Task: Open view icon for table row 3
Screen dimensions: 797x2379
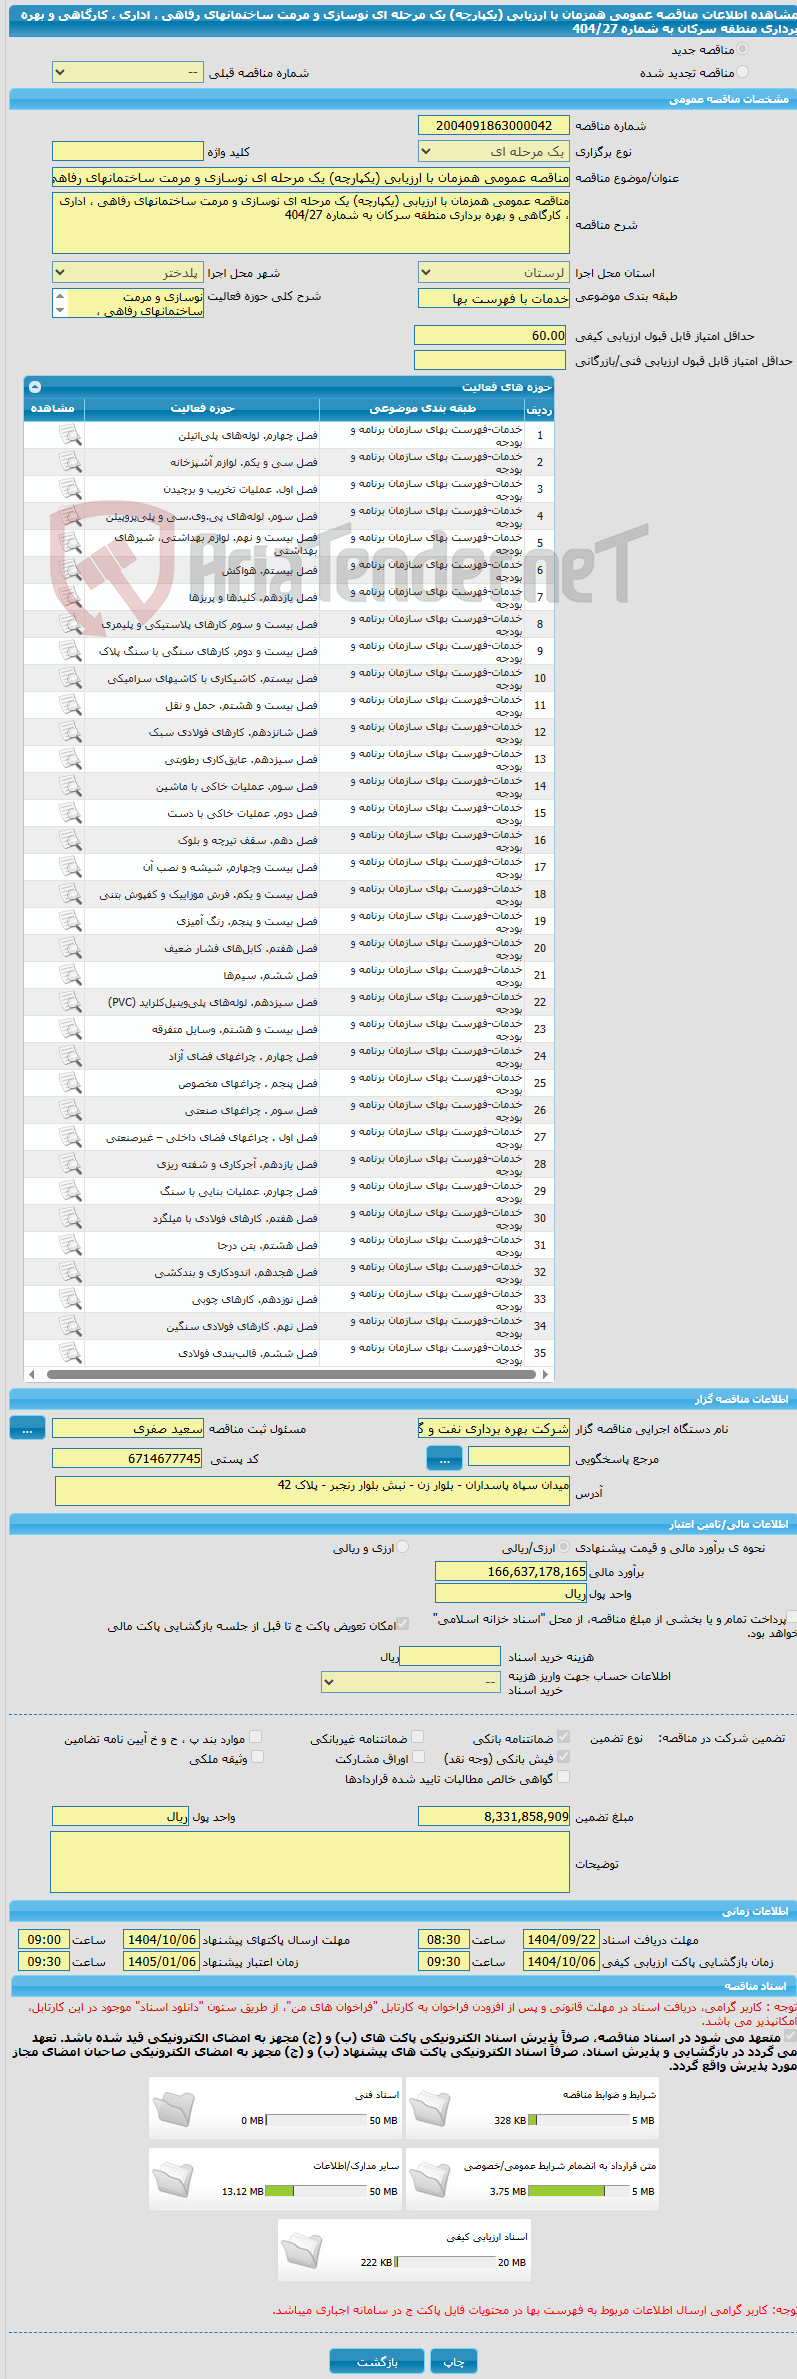Action: [70, 489]
